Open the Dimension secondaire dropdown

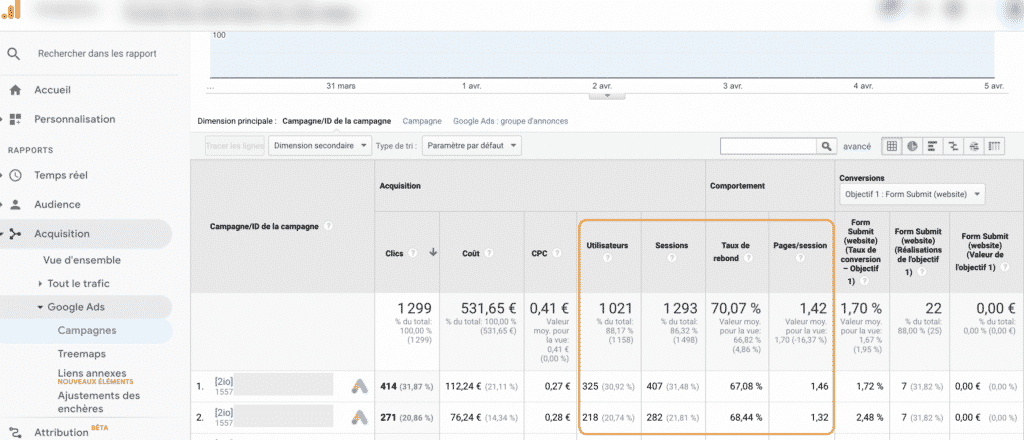[x=321, y=146]
